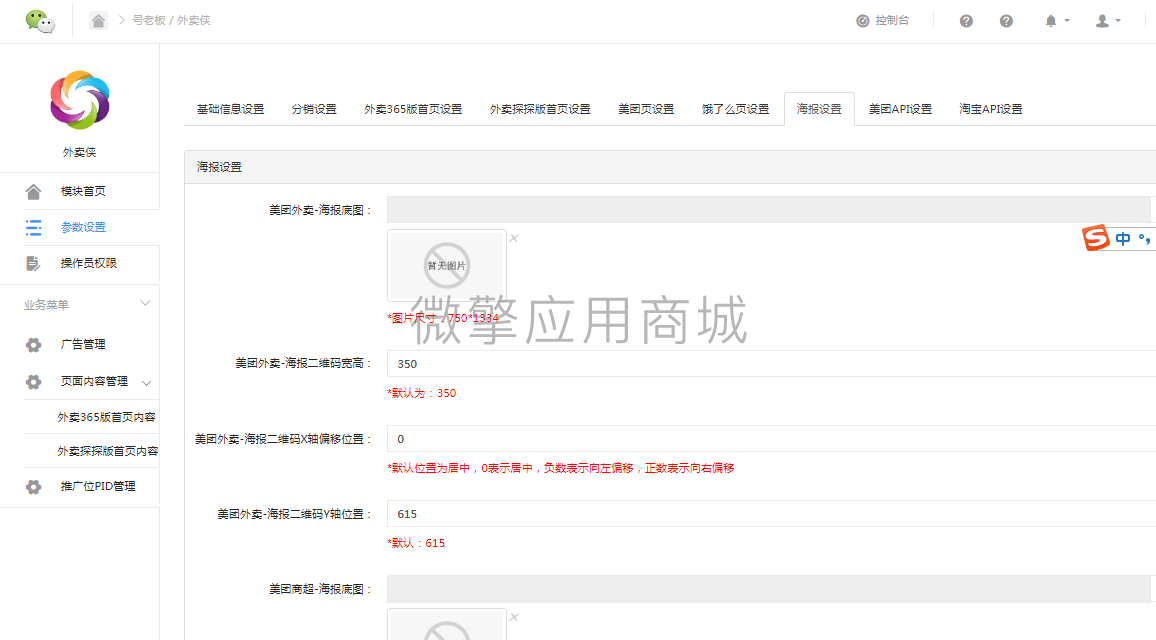Click the 海报设置 panel heading
Image resolution: width=1156 pixels, height=640 pixels.
coord(219,167)
